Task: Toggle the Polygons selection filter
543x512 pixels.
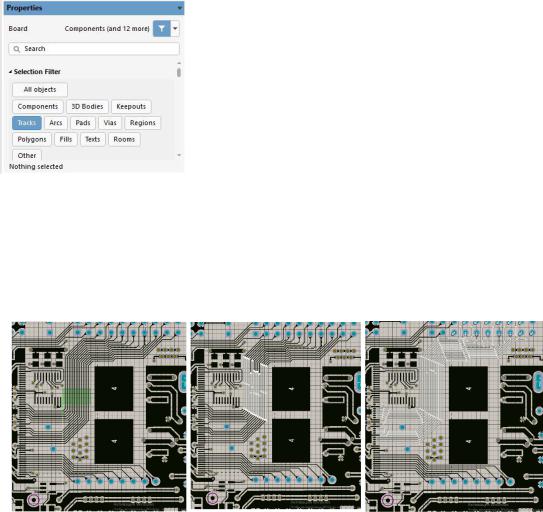Action: click(x=32, y=139)
